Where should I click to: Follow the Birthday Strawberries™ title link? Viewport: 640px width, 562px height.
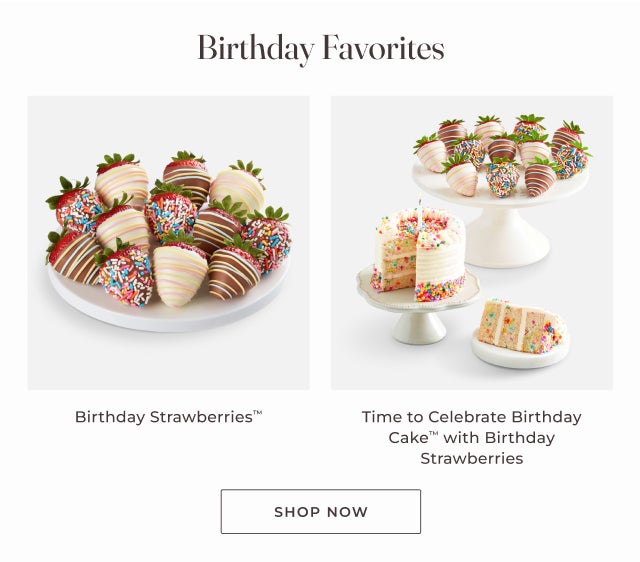pyautogui.click(x=169, y=417)
